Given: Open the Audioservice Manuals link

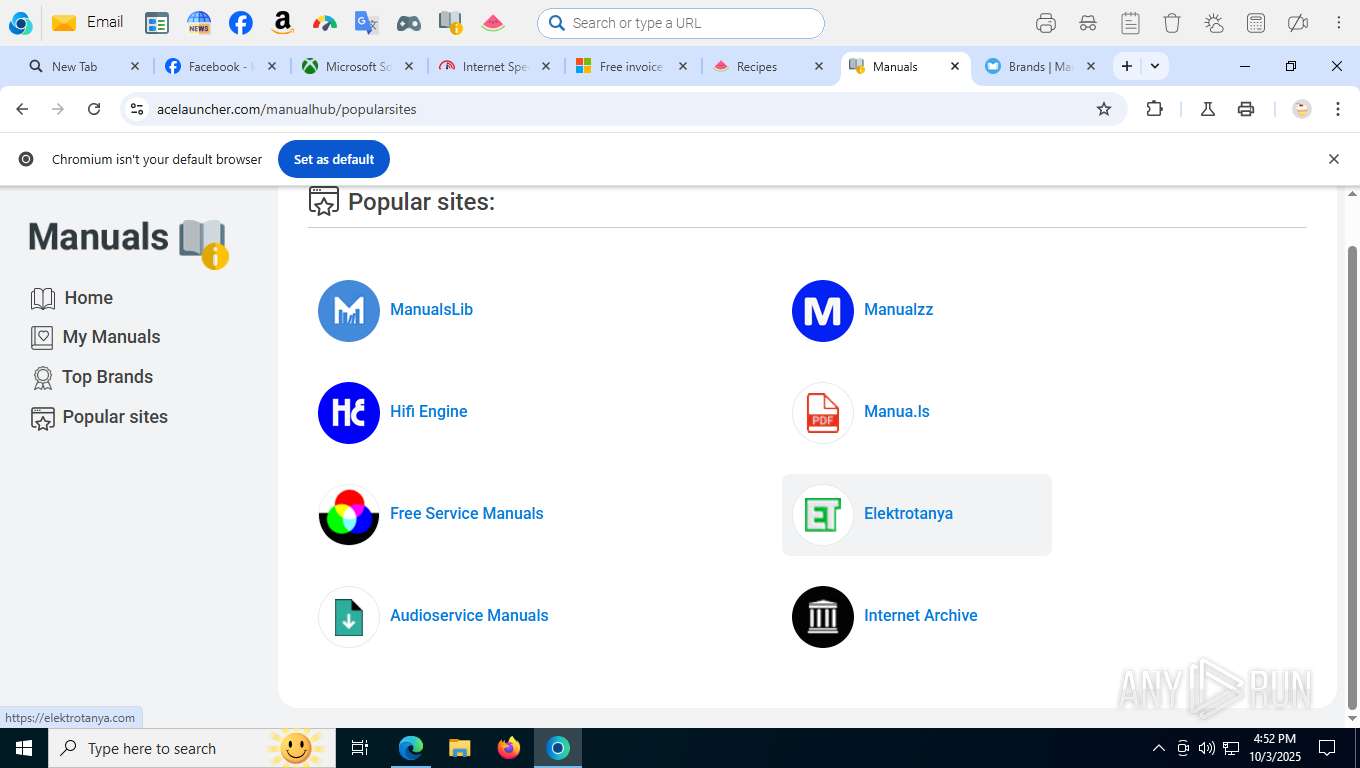Looking at the screenshot, I should [469, 616].
